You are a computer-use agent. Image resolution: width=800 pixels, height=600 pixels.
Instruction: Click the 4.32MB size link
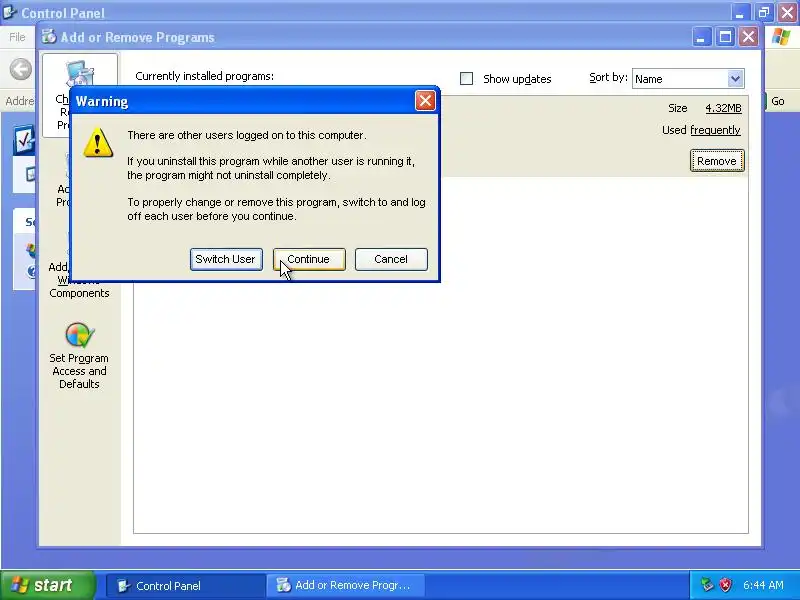point(723,108)
